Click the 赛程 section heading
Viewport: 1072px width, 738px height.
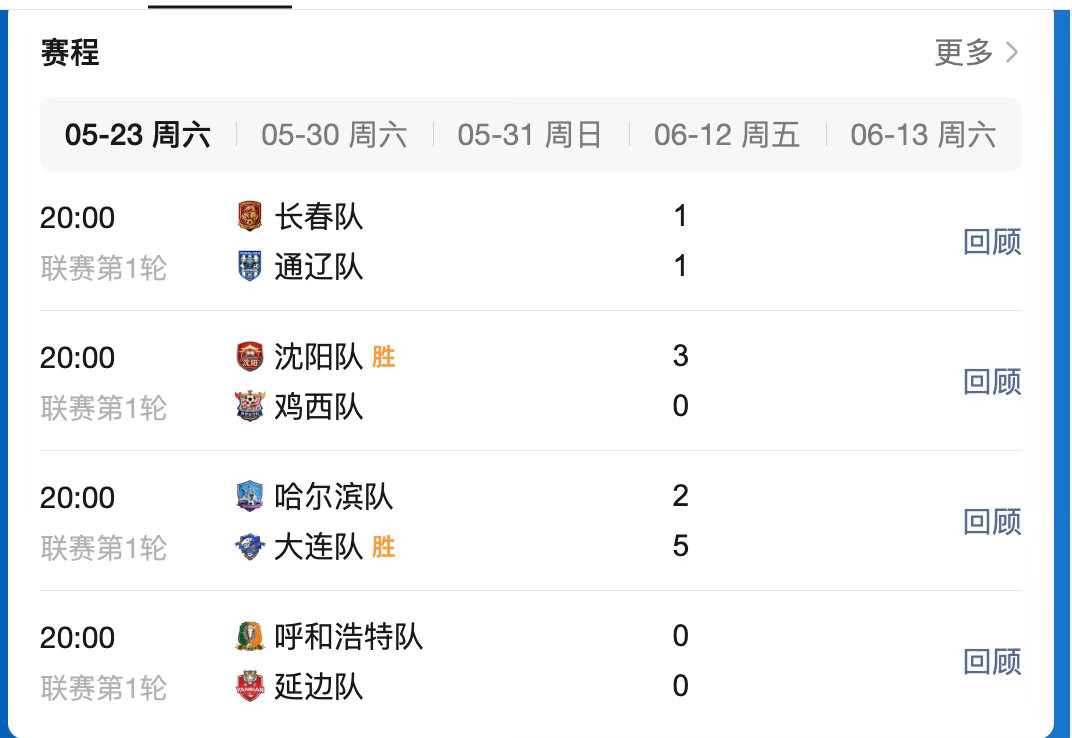(x=70, y=53)
